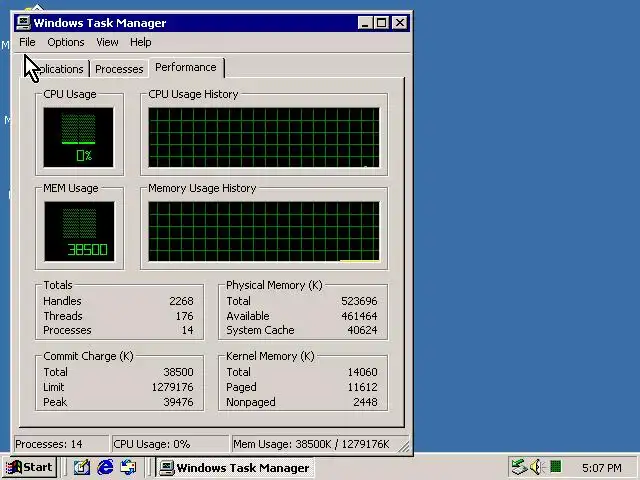Open the File menu

[27, 42]
